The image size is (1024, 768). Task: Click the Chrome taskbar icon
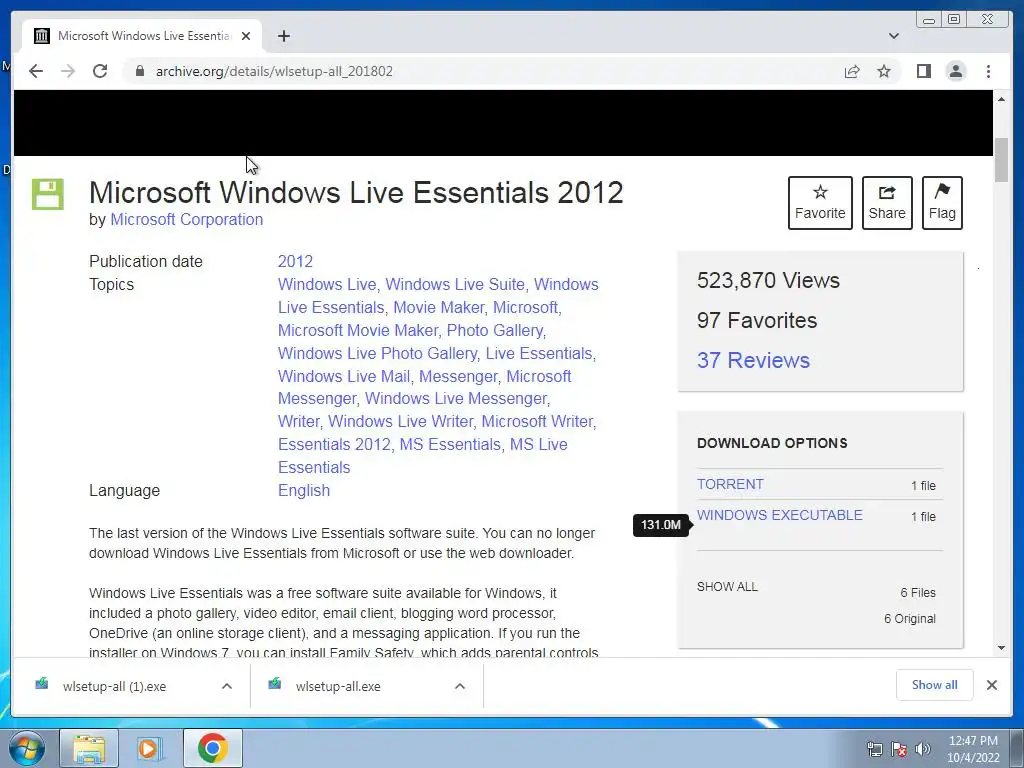point(212,748)
